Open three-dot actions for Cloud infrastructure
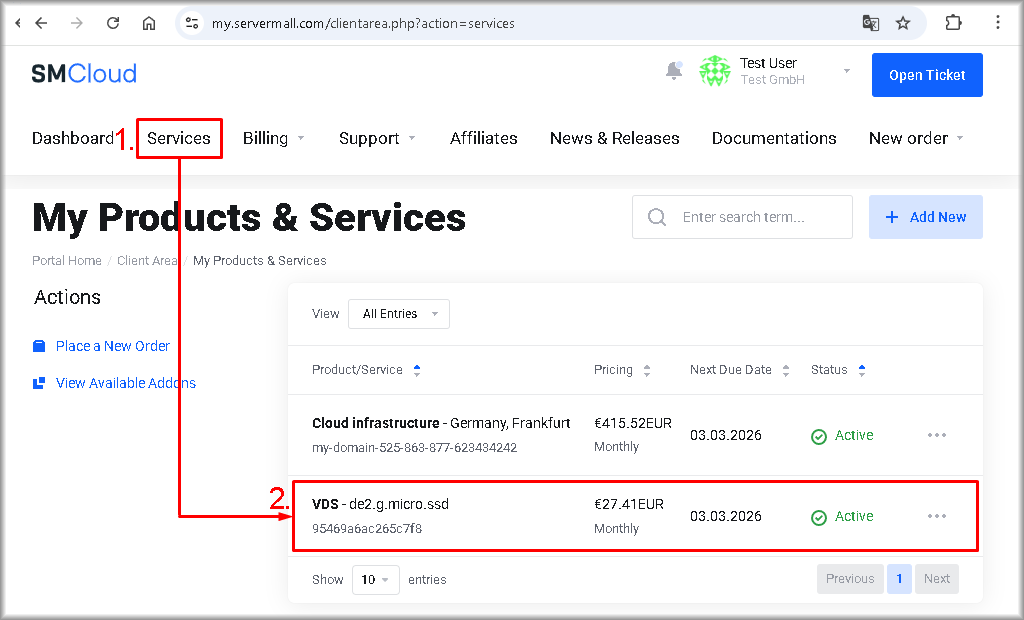This screenshot has width=1024, height=620. tap(936, 435)
